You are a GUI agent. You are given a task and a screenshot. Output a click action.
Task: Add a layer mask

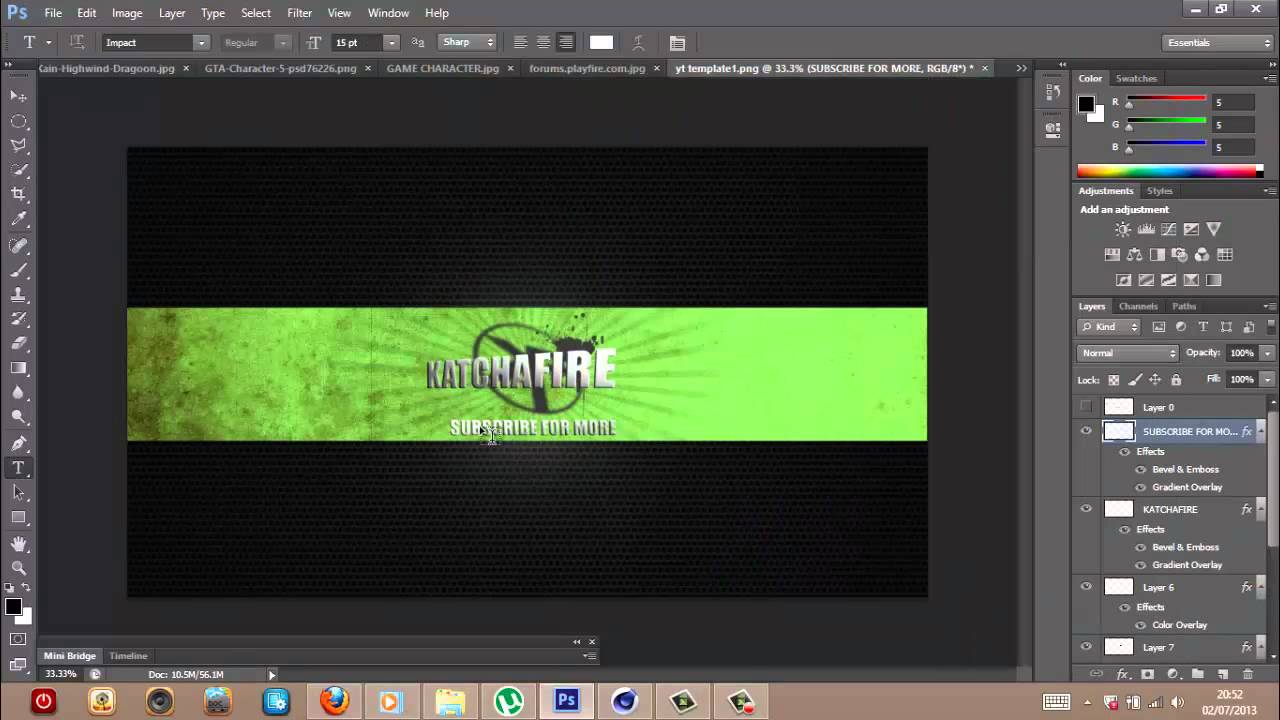point(1147,675)
